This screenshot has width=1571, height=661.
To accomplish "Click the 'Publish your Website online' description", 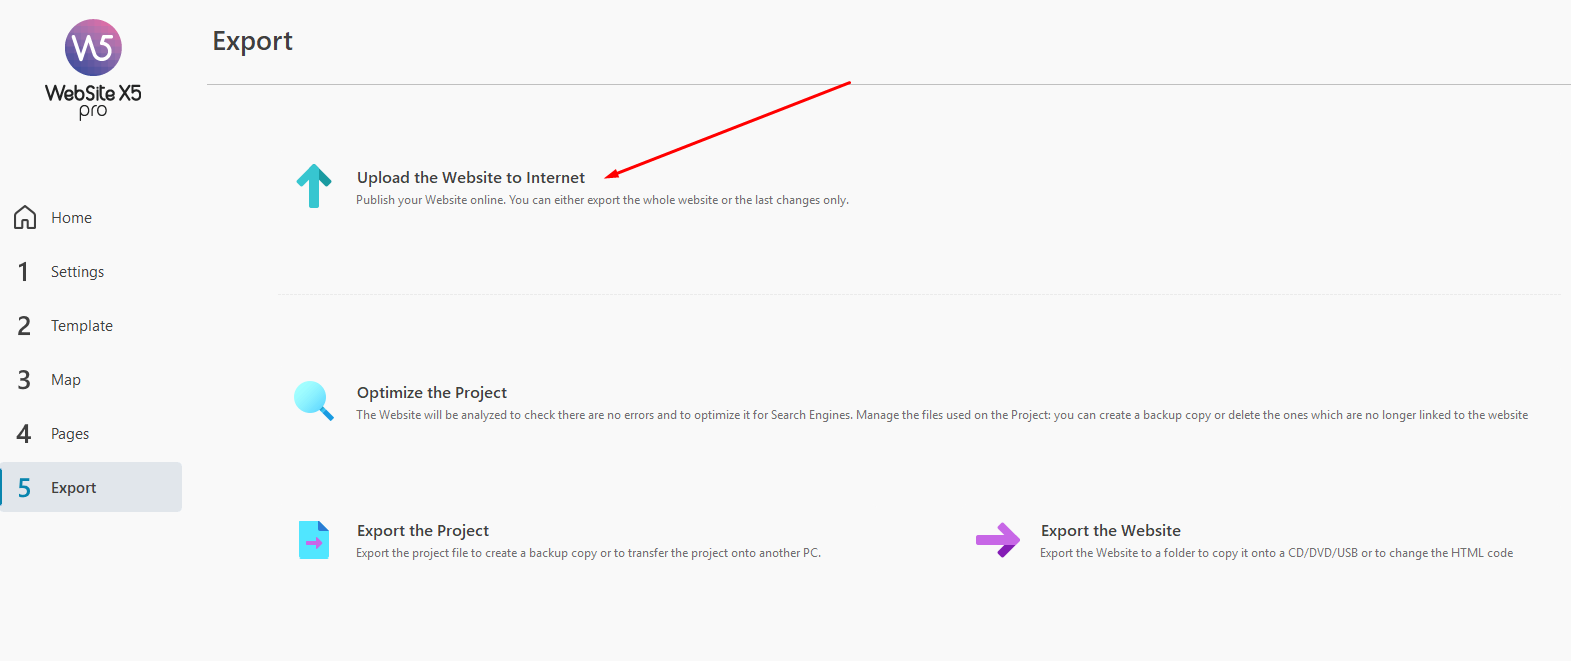I will (x=602, y=200).
